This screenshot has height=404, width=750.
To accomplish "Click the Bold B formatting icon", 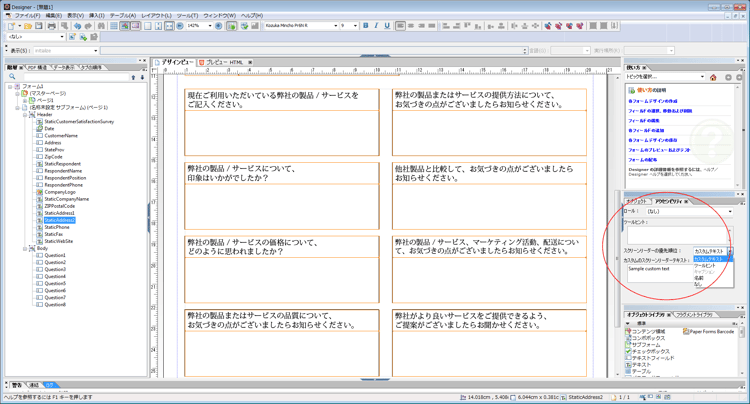I will click(x=365, y=26).
